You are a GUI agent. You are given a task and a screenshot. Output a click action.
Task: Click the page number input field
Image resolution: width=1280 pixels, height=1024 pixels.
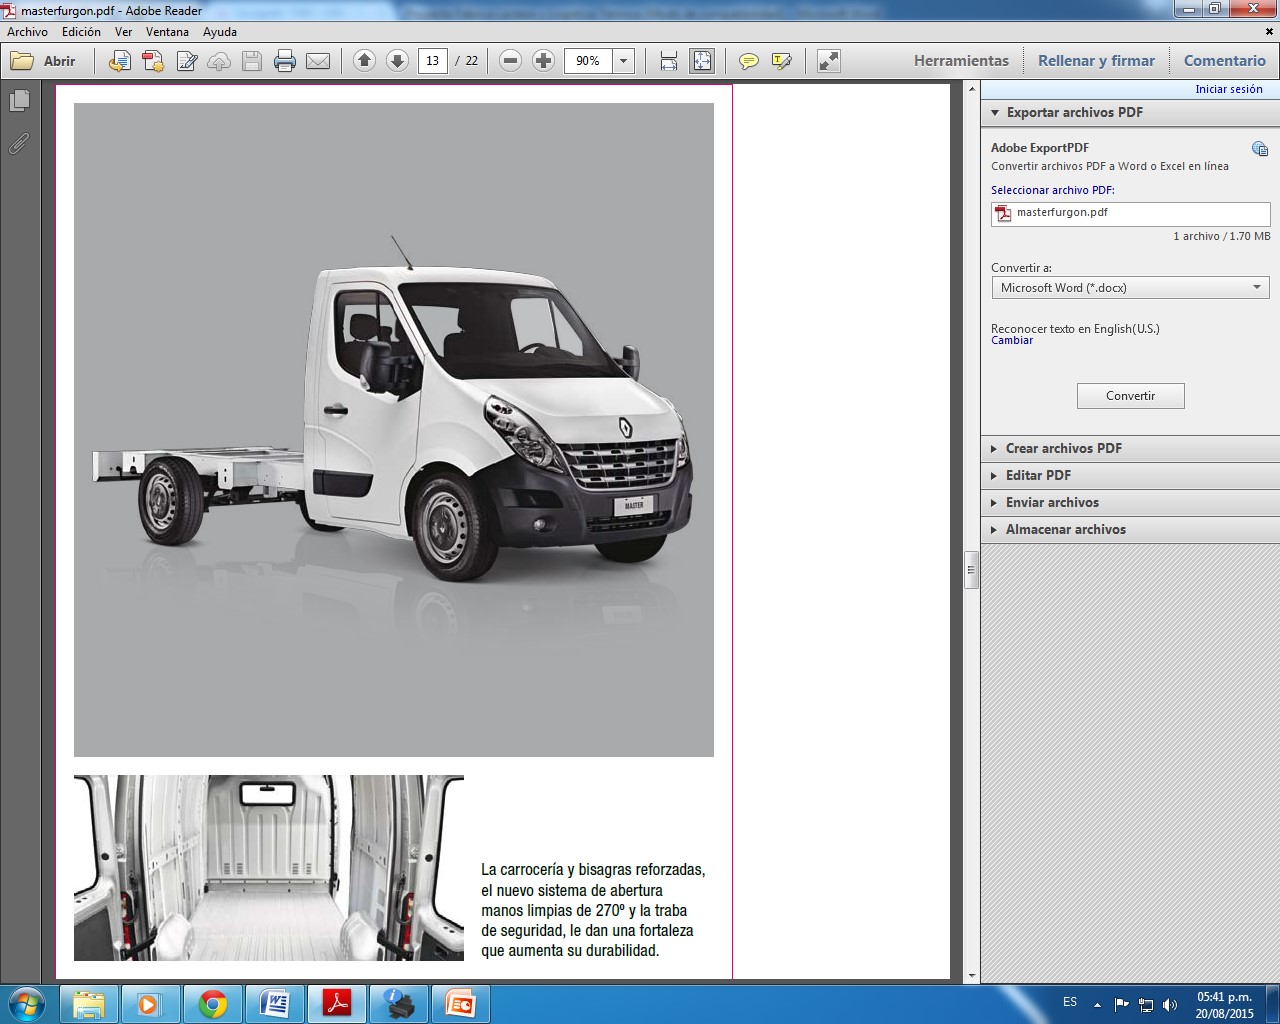pos(432,61)
